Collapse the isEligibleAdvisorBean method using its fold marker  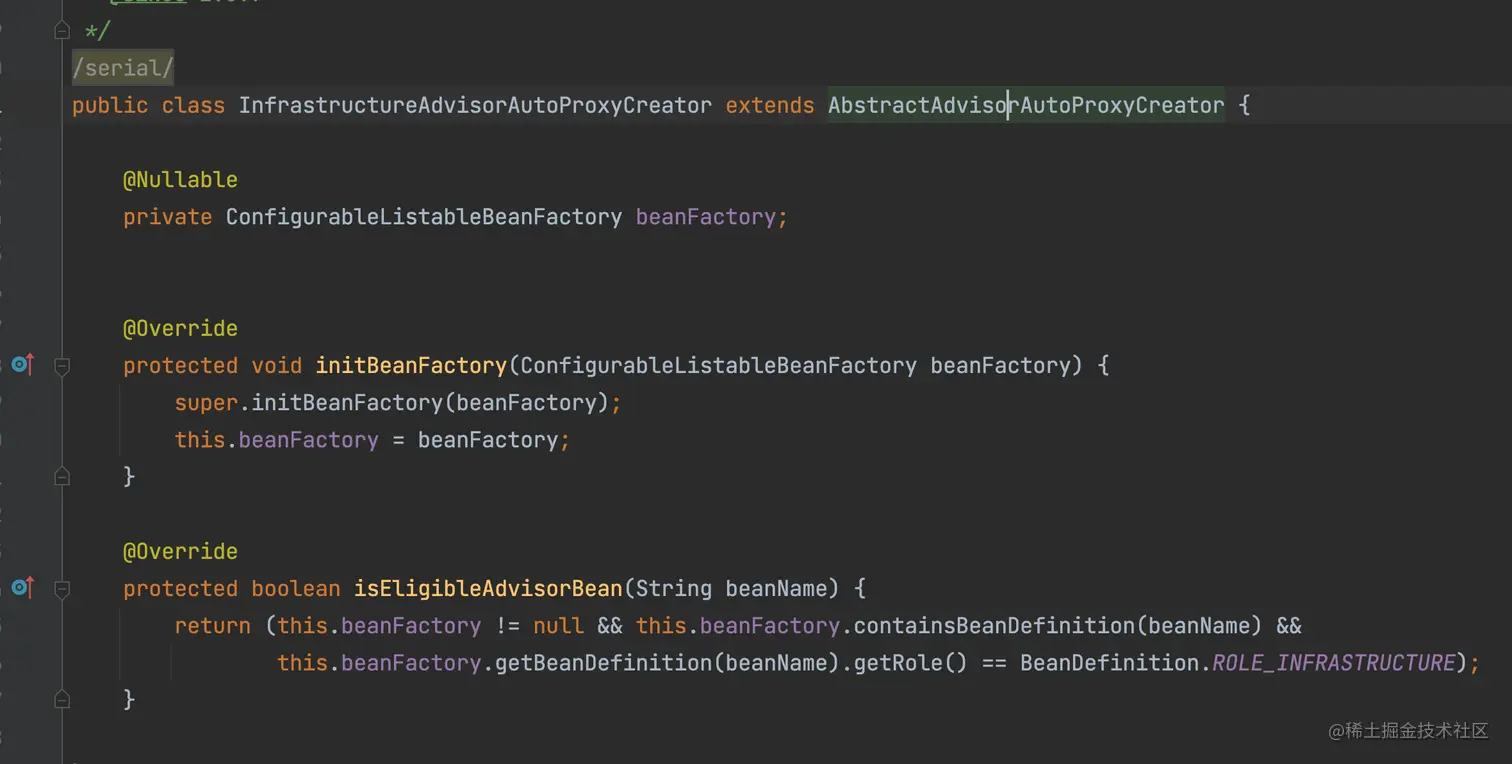pyautogui.click(x=62, y=590)
